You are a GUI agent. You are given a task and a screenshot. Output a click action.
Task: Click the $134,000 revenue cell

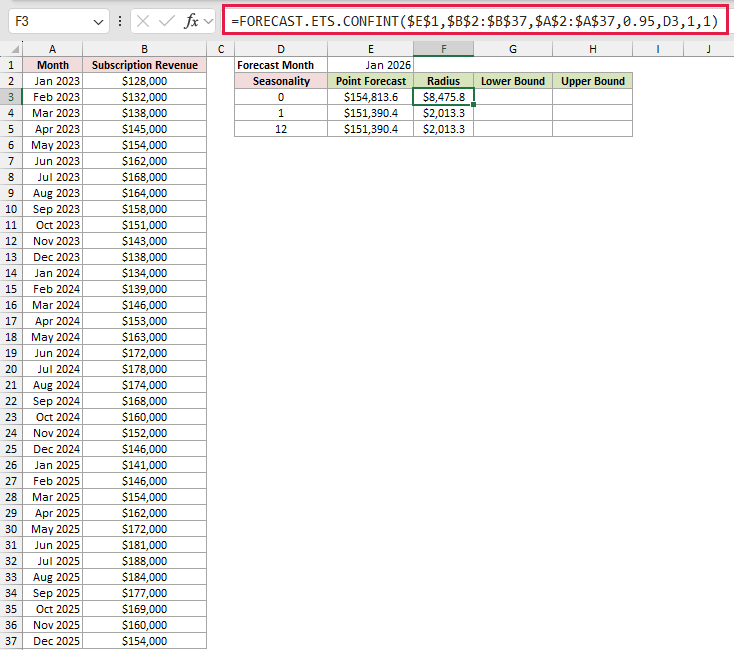click(144, 273)
